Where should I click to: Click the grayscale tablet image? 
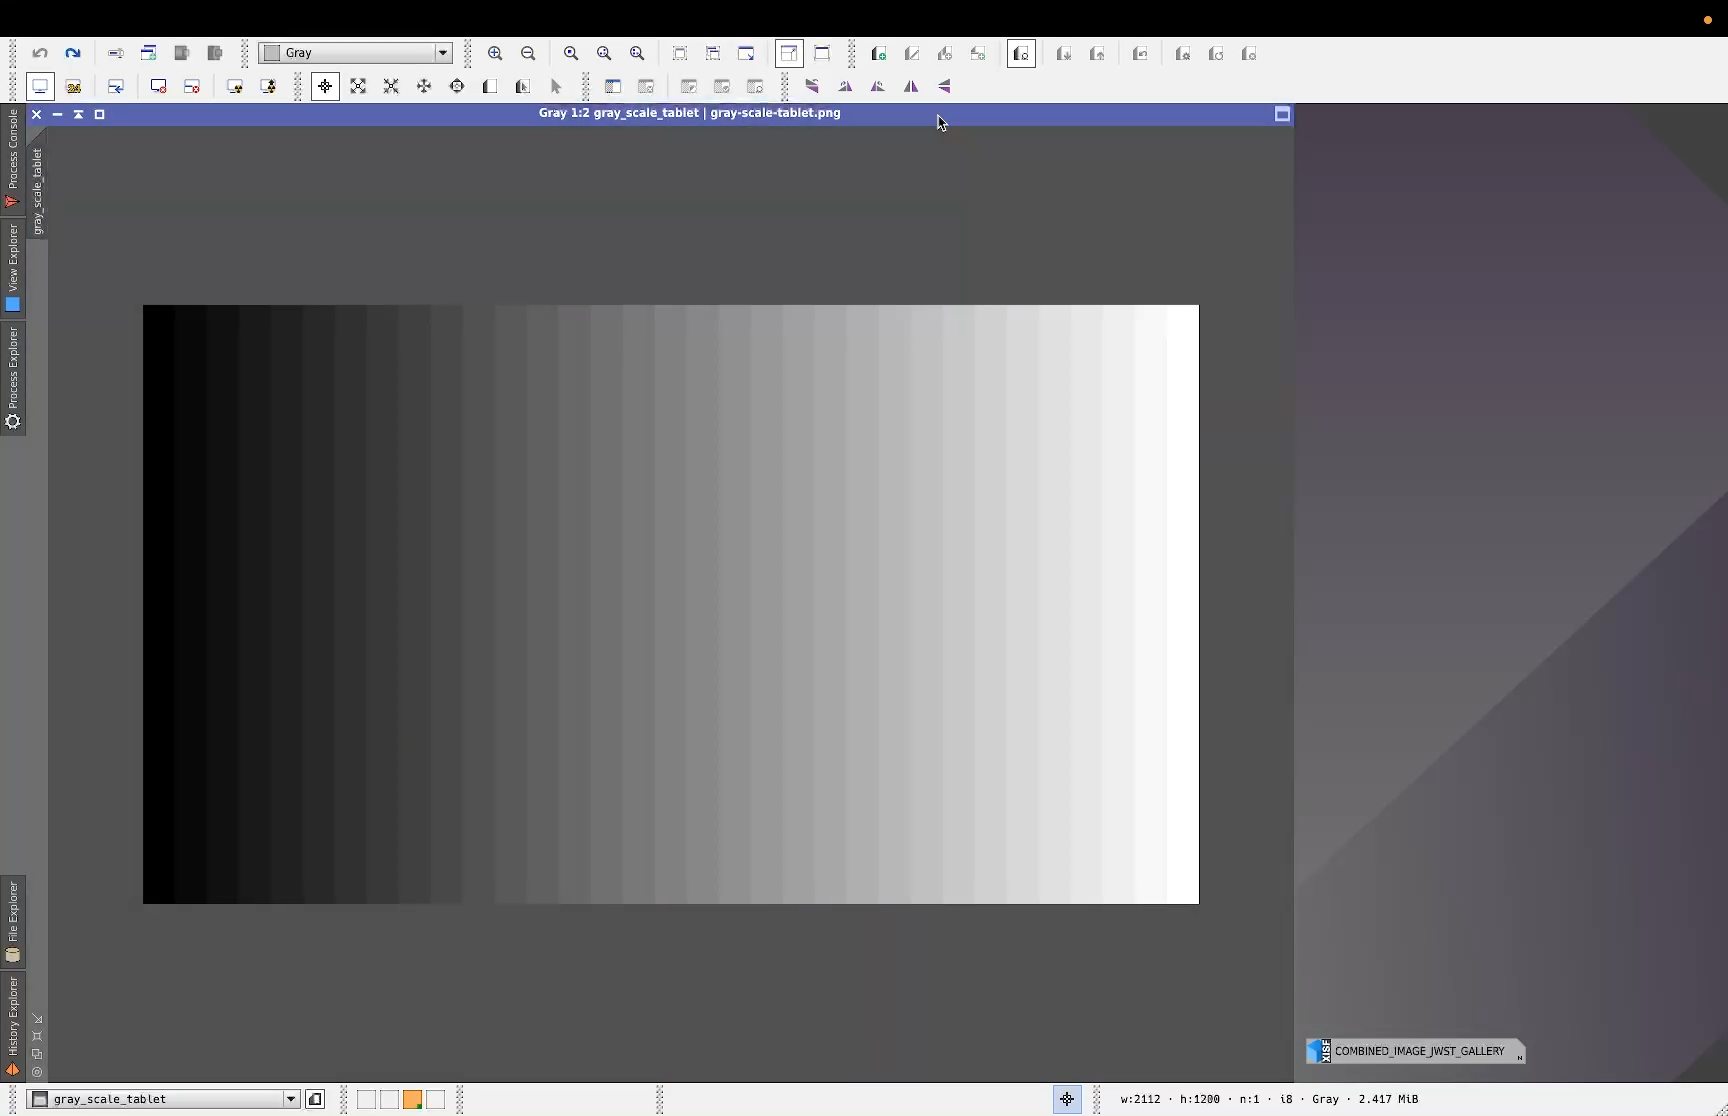point(671,604)
